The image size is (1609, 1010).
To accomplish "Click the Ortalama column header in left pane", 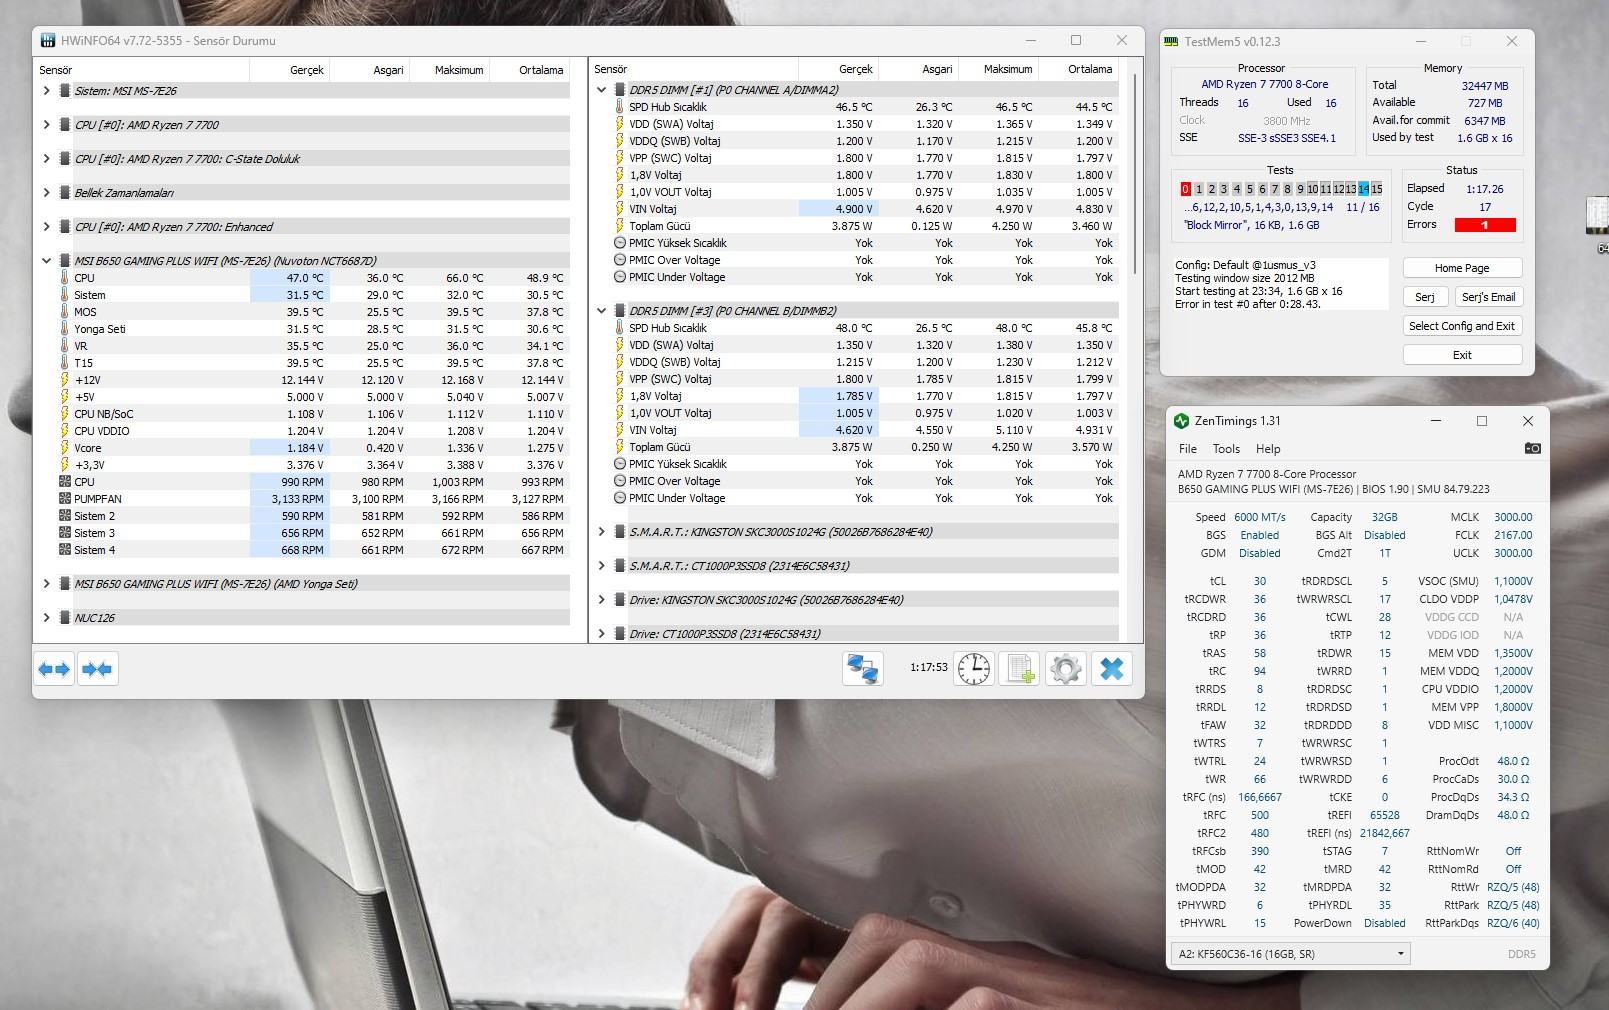I will click(530, 69).
